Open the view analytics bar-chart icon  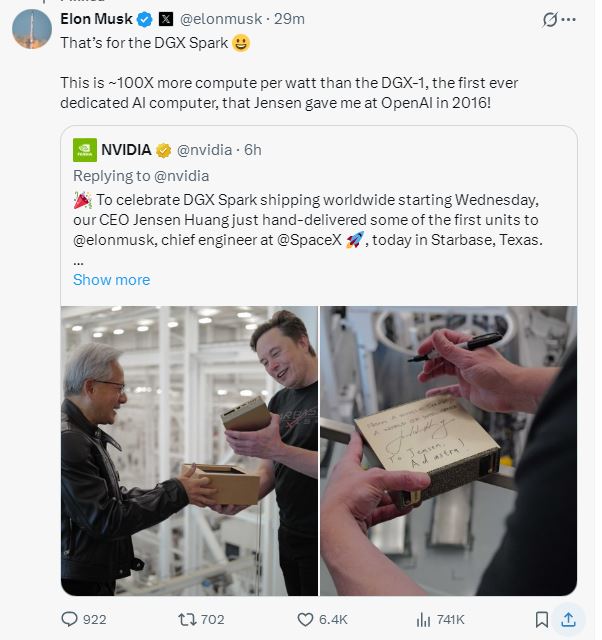coord(423,619)
